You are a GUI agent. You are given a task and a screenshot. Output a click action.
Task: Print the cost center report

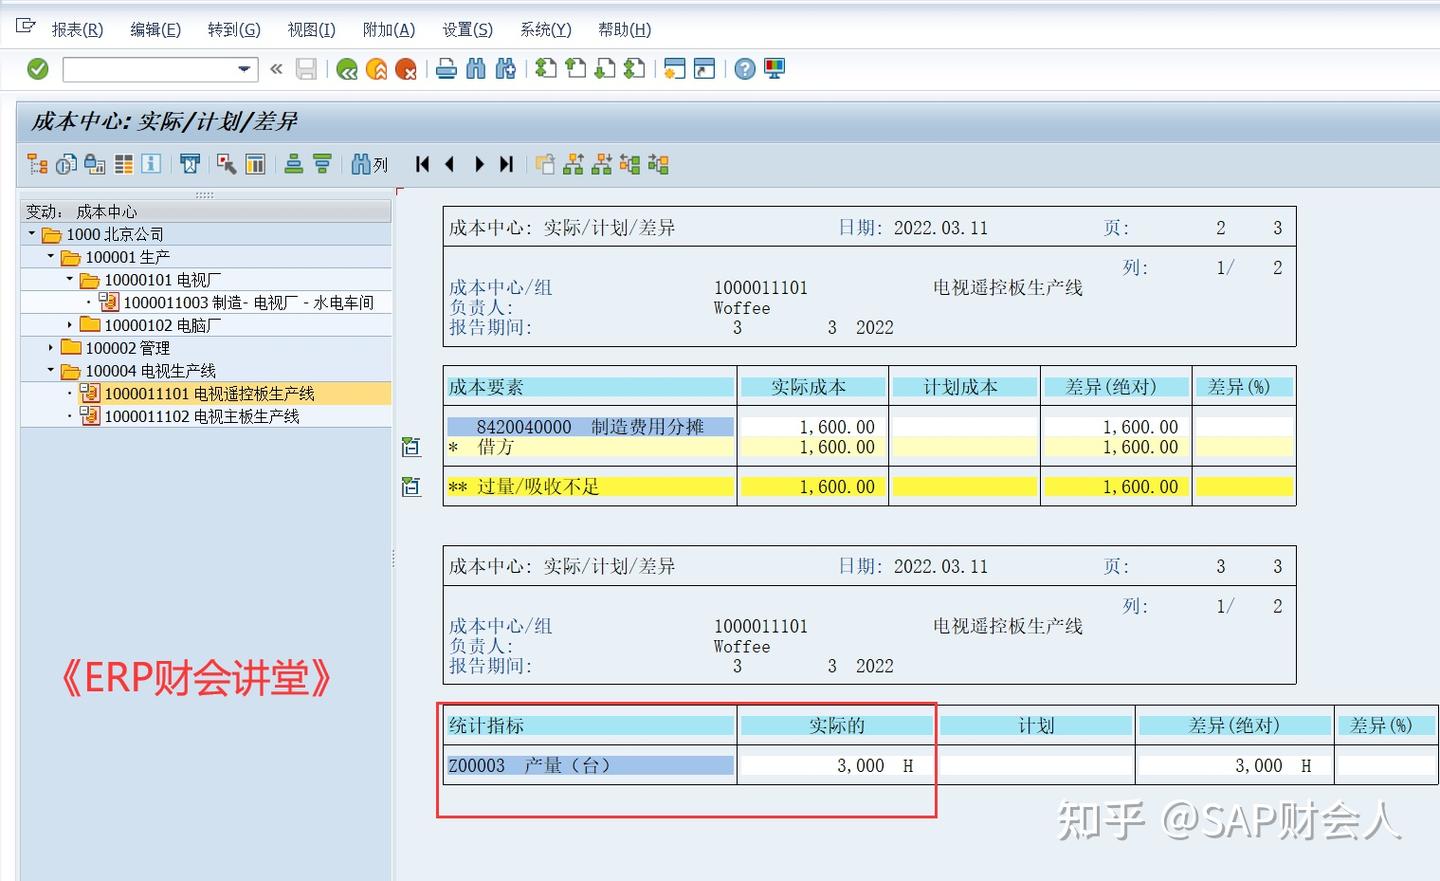[x=446, y=68]
